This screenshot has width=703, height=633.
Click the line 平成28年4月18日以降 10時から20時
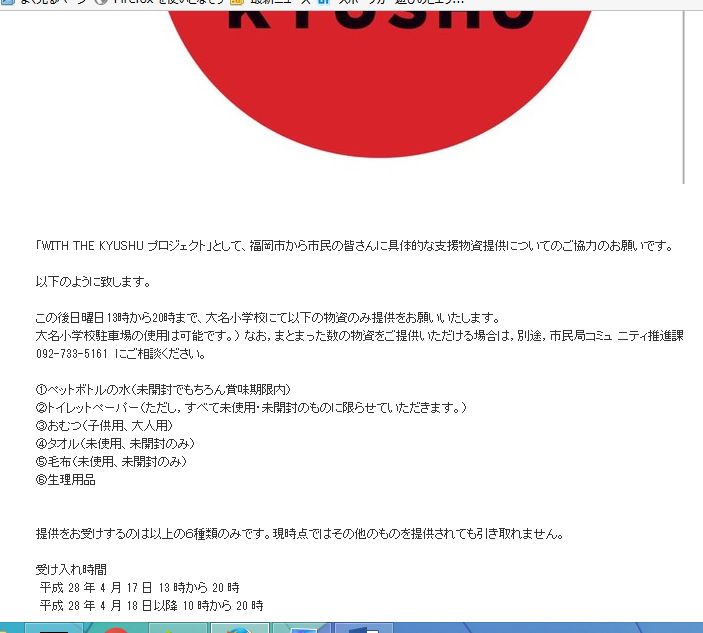[x=152, y=606]
